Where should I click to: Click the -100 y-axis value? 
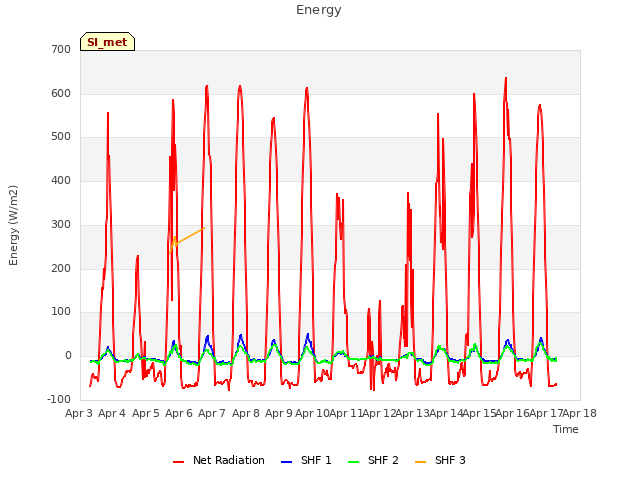(59, 399)
